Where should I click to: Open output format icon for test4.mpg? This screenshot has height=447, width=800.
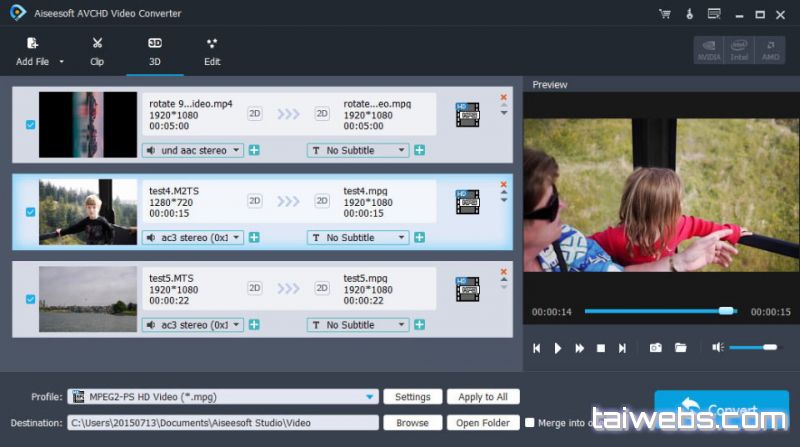tap(467, 202)
